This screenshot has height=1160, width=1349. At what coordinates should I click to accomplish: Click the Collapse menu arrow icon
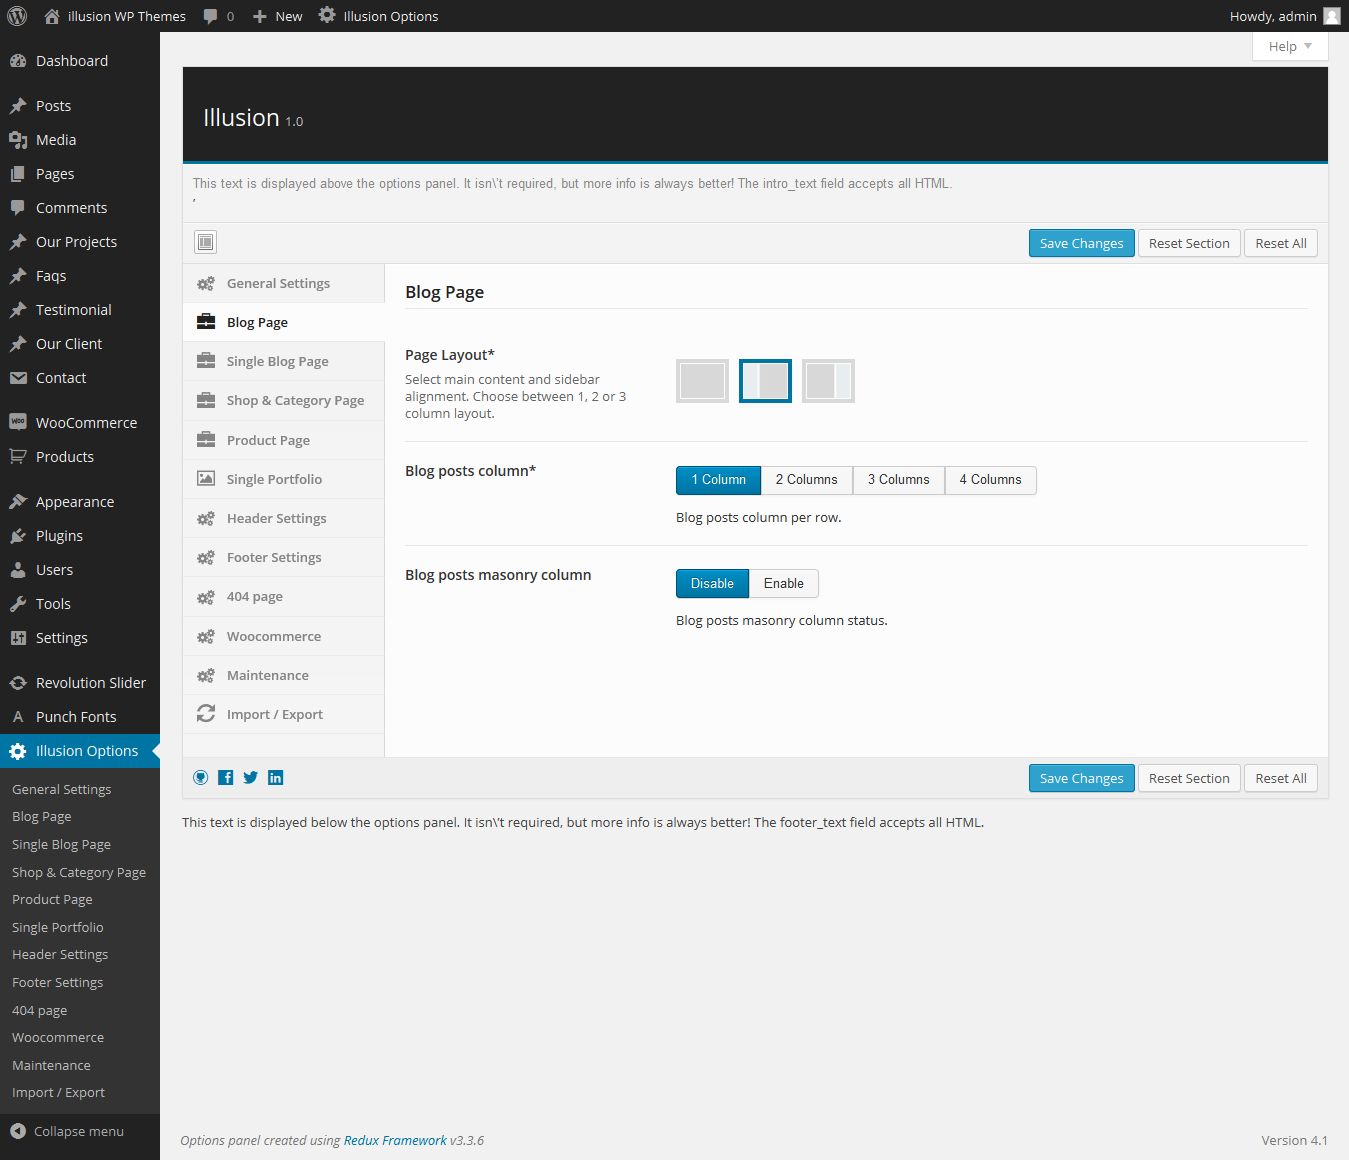17,1131
